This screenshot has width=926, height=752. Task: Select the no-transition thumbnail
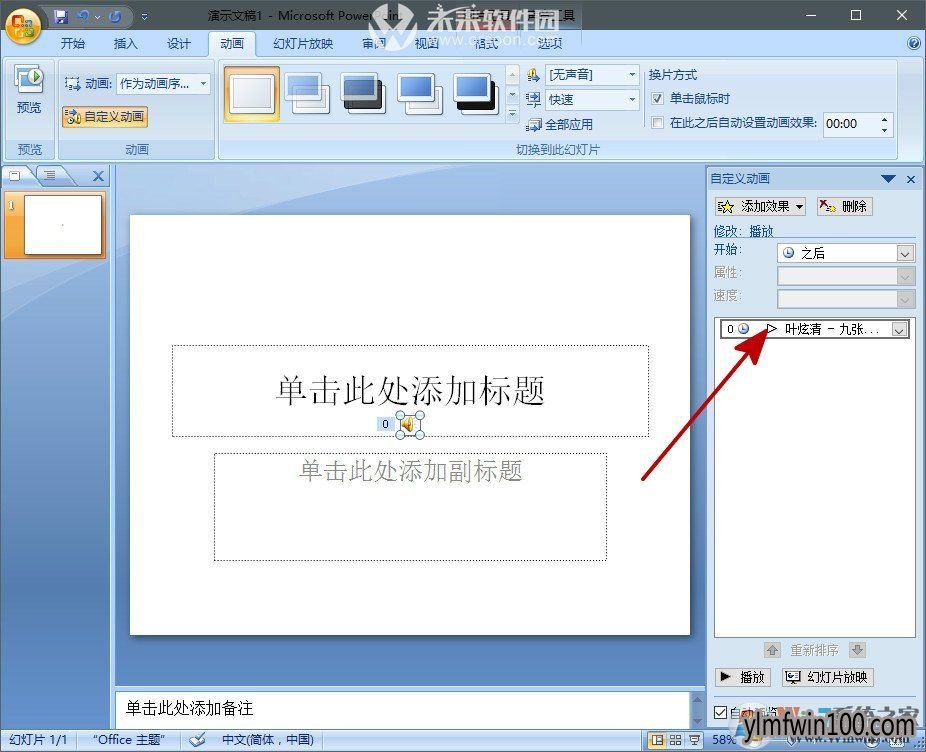252,93
